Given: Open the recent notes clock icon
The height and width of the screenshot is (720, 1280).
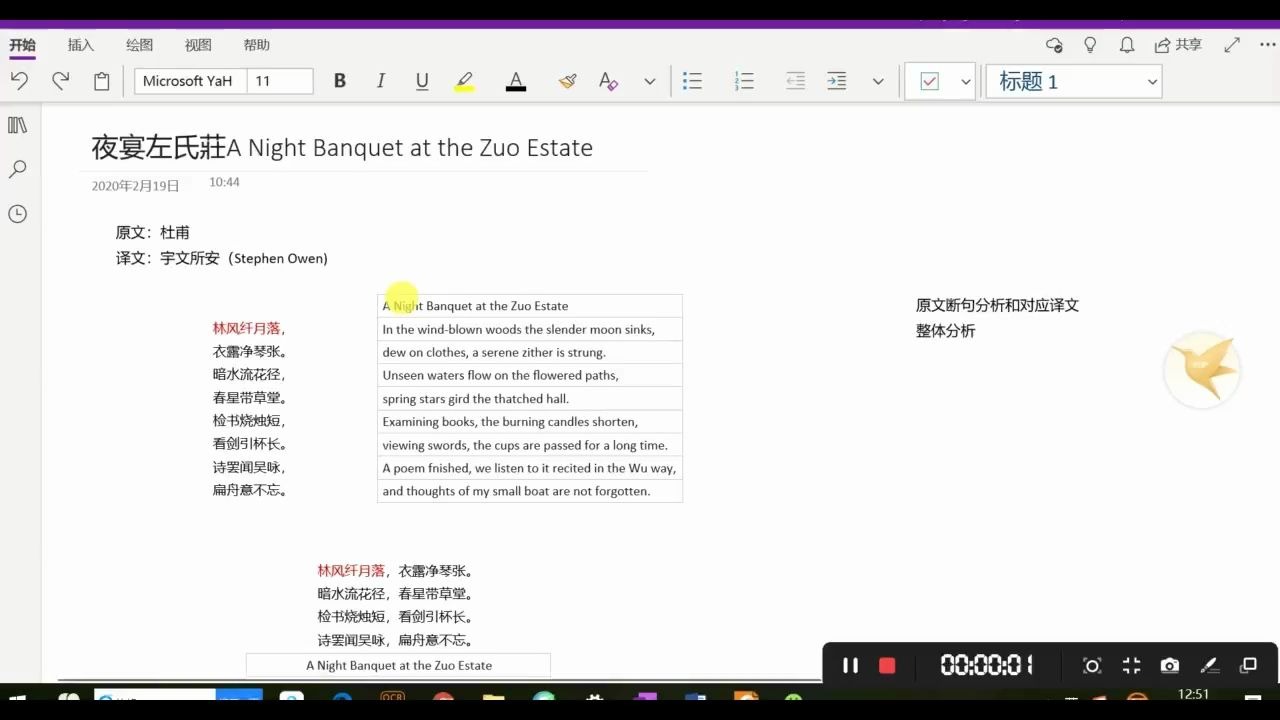Looking at the screenshot, I should click(x=17, y=214).
